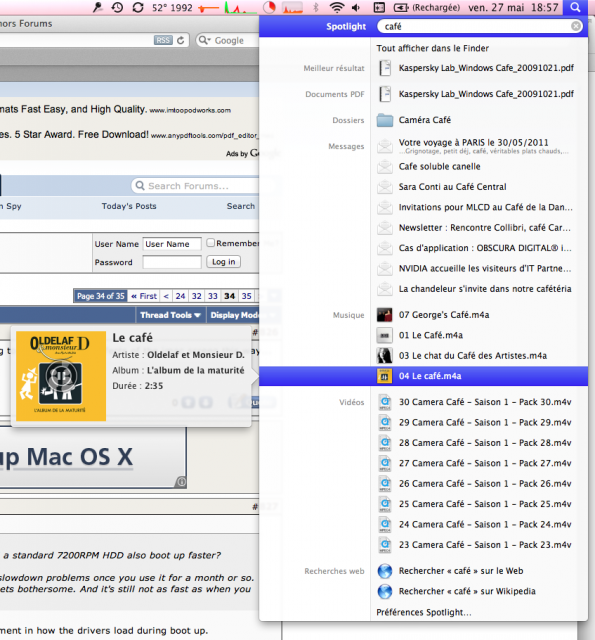The width and height of the screenshot is (595, 640).
Task: Go to thread page 35
Action: click(x=246, y=296)
